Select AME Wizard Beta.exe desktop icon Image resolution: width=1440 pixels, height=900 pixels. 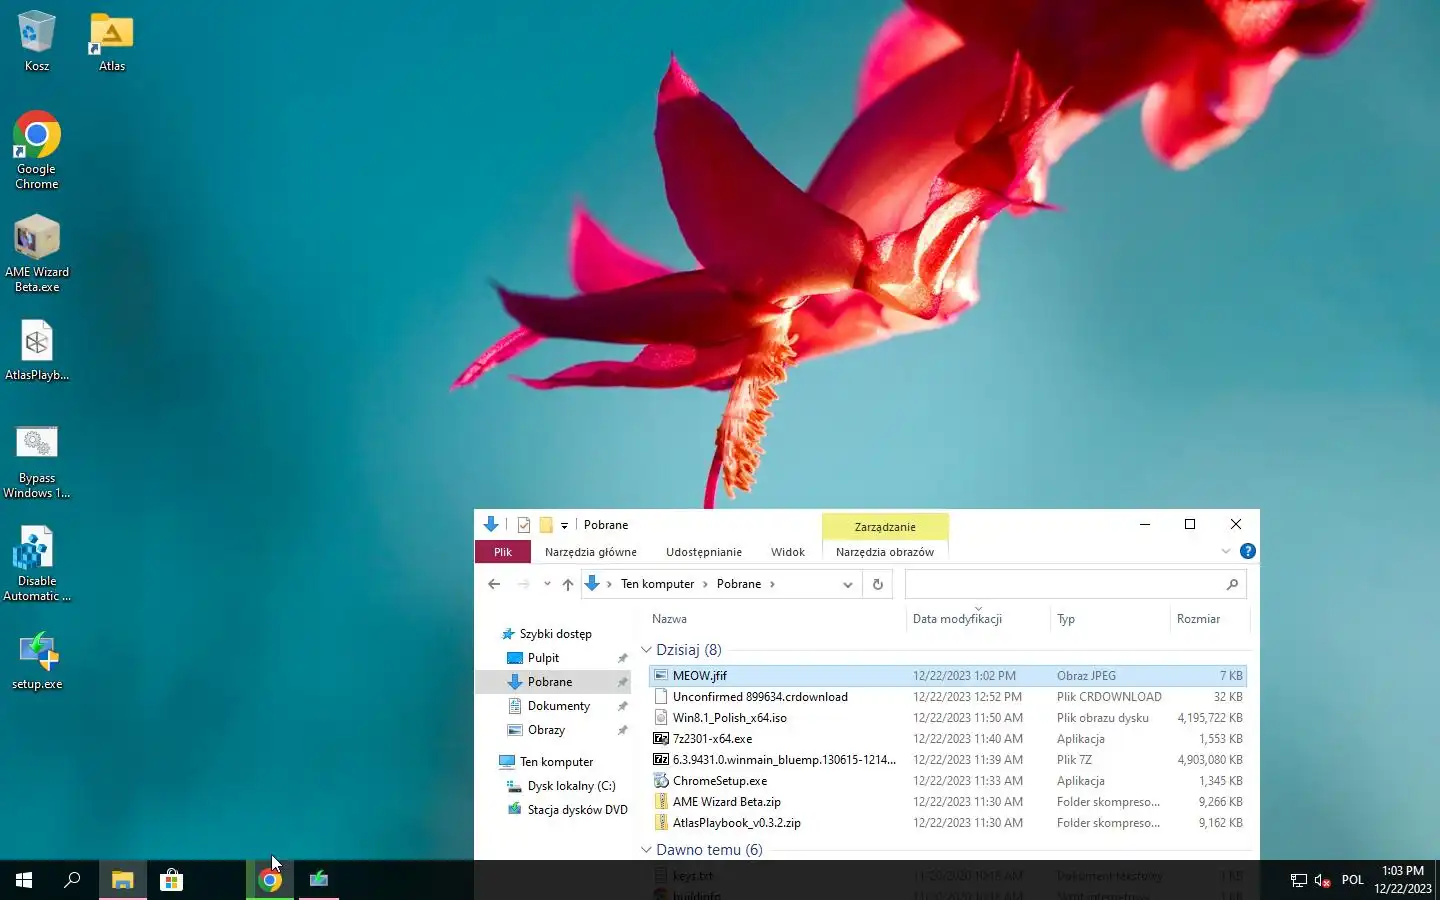[x=36, y=254]
